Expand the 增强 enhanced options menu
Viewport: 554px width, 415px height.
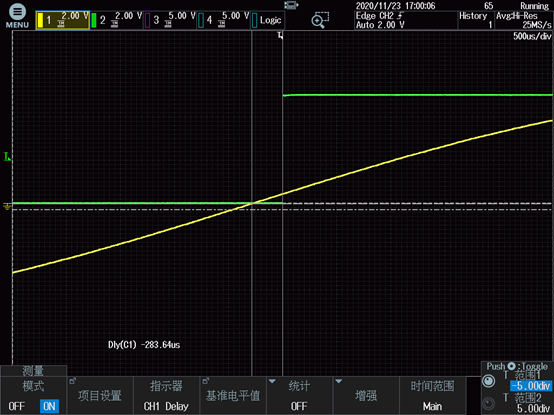click(x=366, y=396)
